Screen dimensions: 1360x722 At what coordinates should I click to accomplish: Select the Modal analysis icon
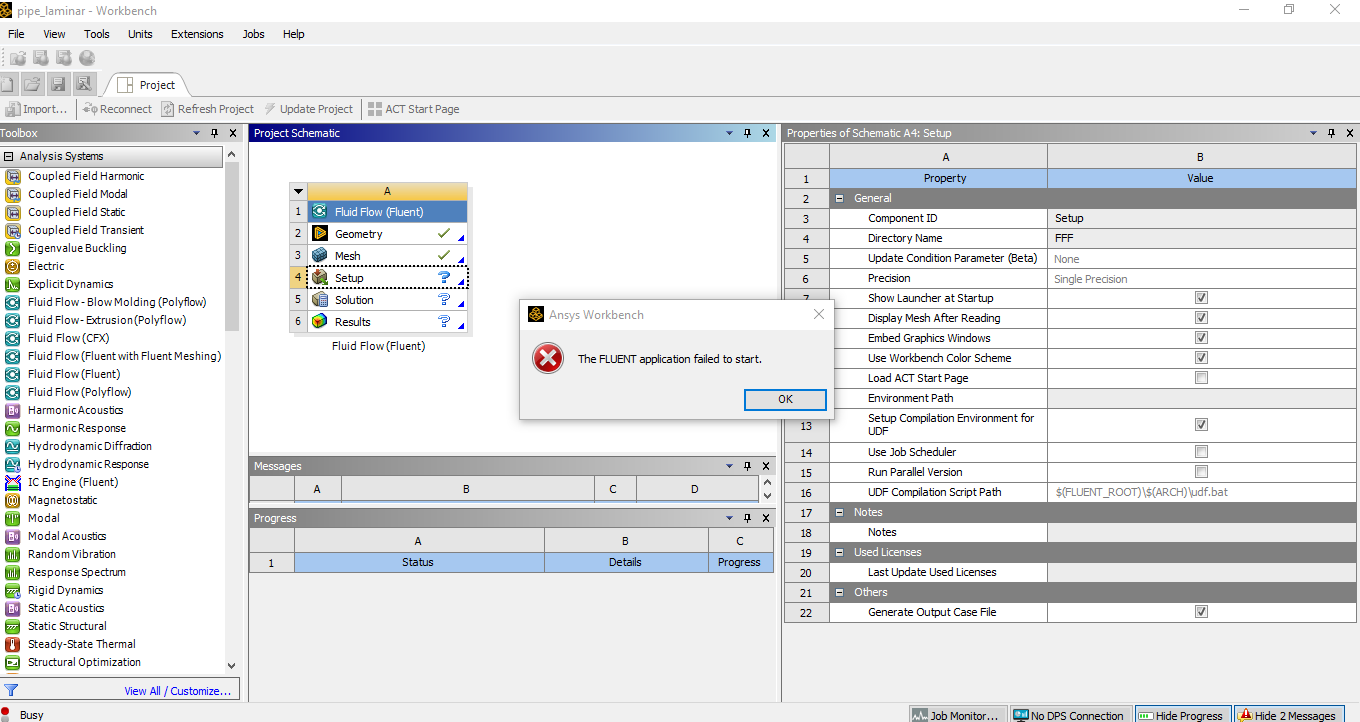coord(13,518)
